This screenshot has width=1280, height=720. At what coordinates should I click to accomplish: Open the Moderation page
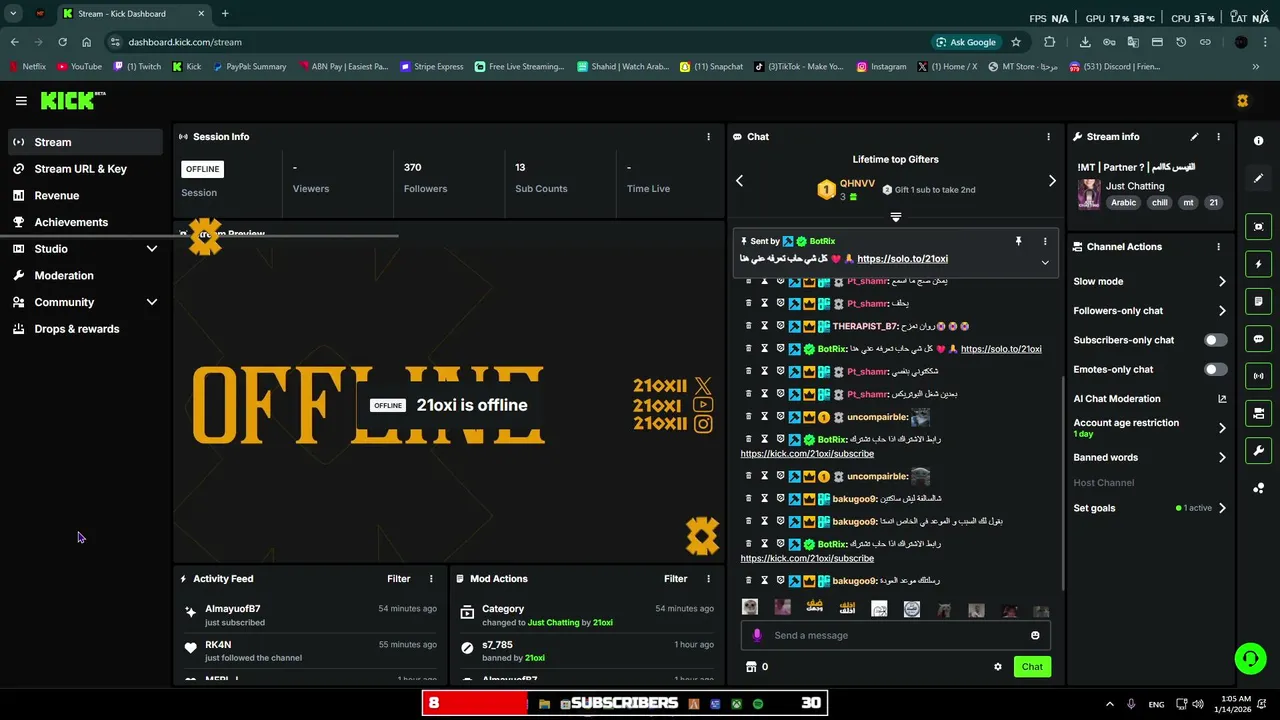pos(85,275)
